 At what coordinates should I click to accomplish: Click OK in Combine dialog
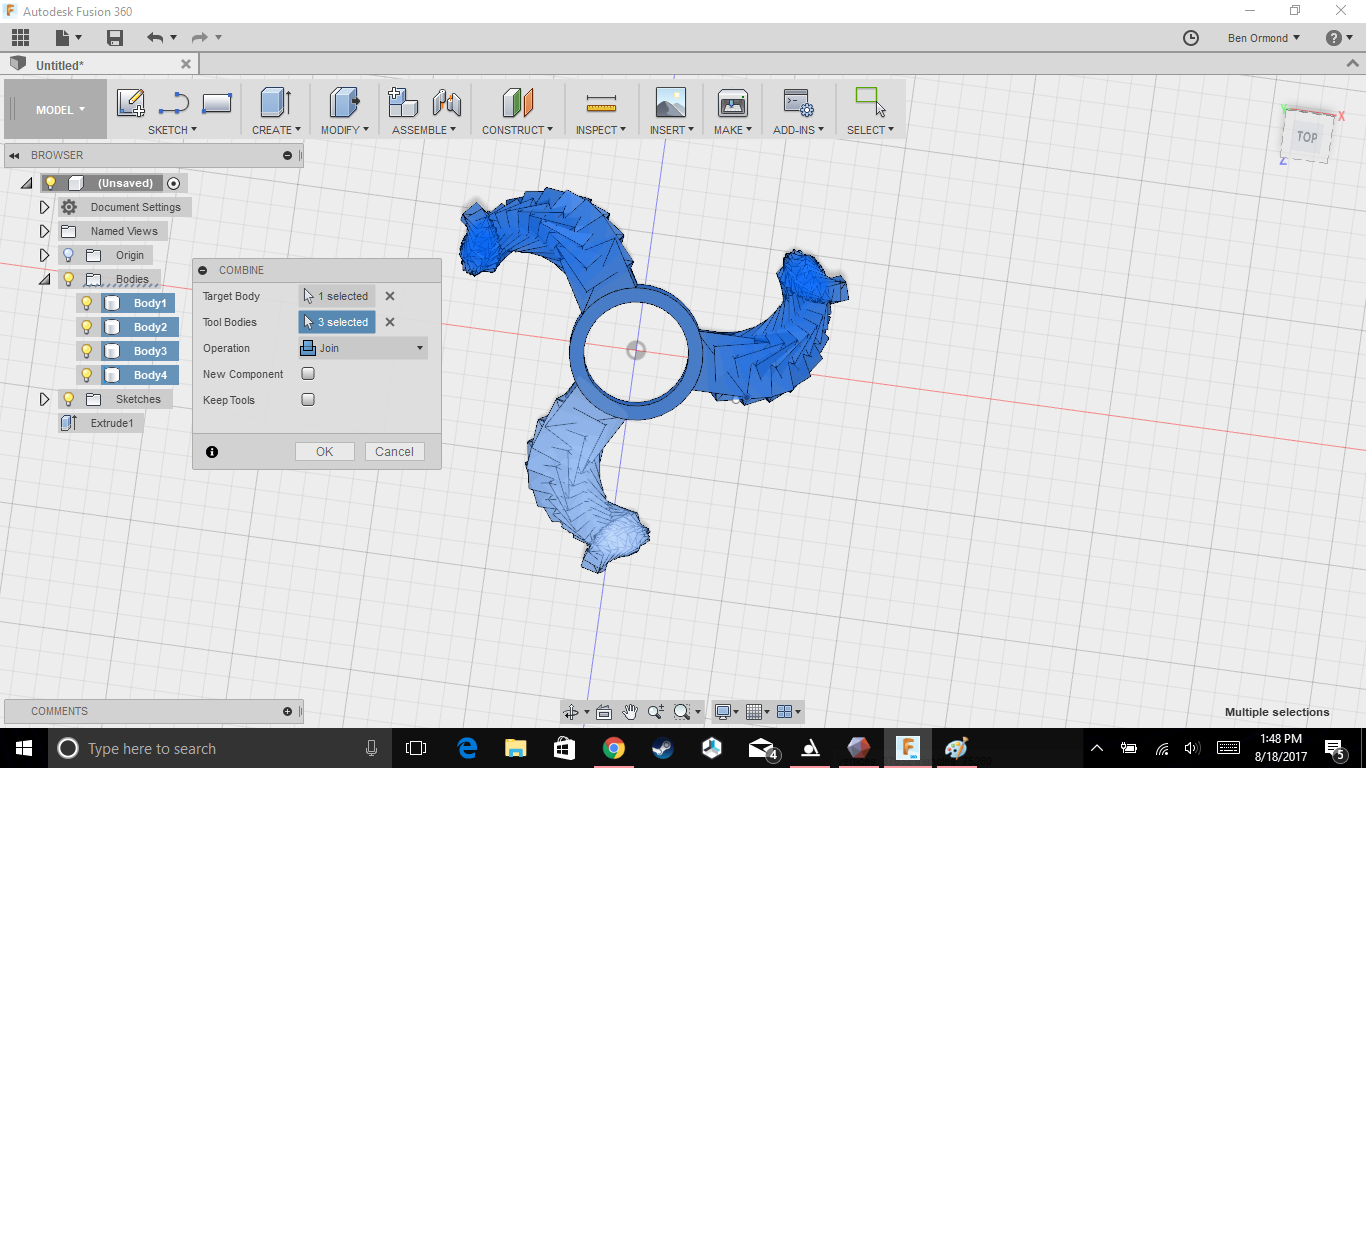point(324,452)
